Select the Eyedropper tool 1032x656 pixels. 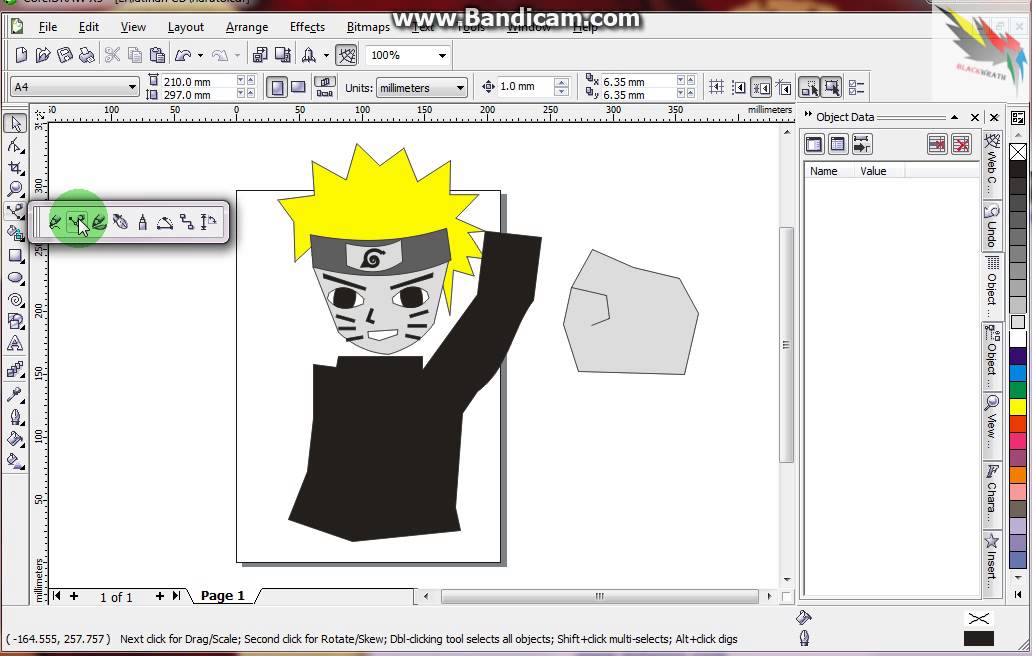pyautogui.click(x=15, y=395)
